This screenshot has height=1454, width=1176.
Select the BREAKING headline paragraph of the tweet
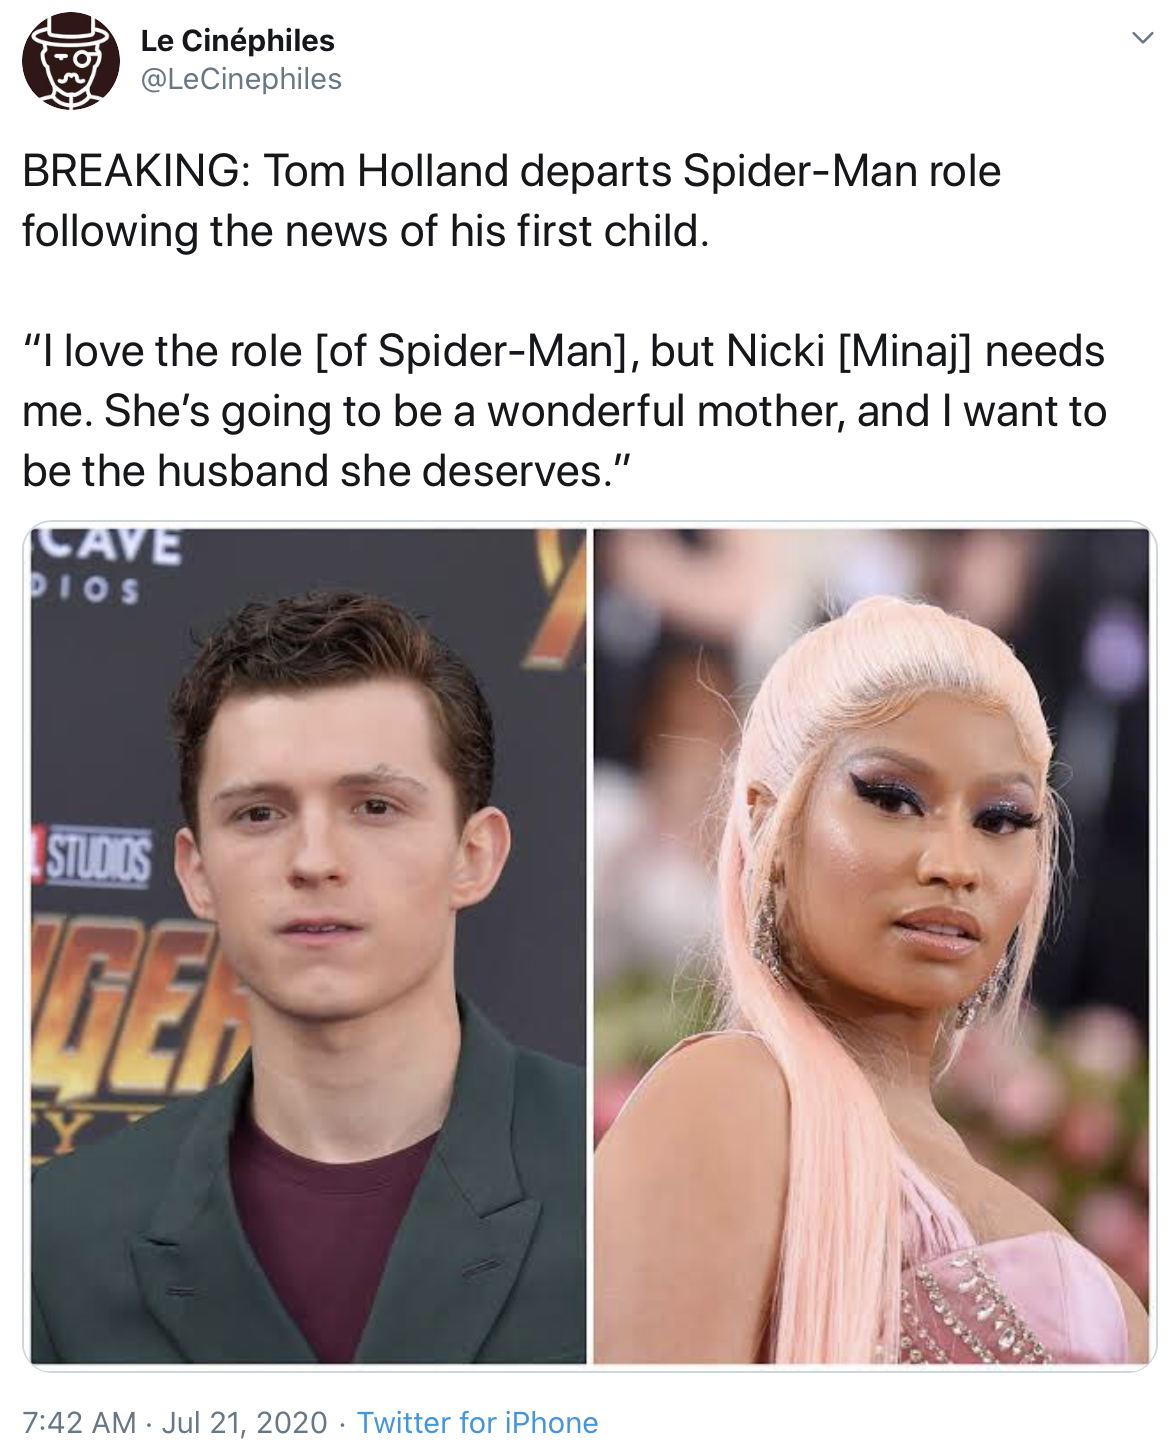pos(512,201)
